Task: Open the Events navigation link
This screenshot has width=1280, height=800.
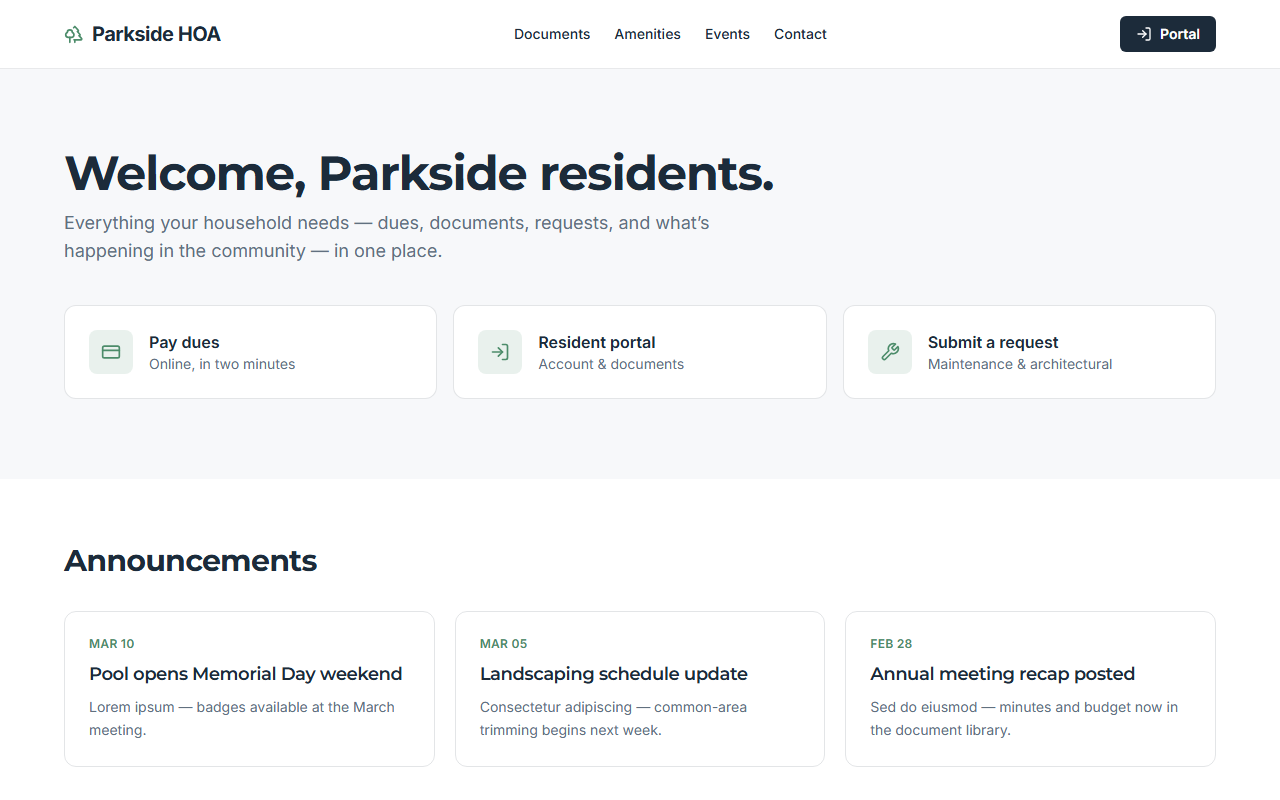Action: (727, 34)
